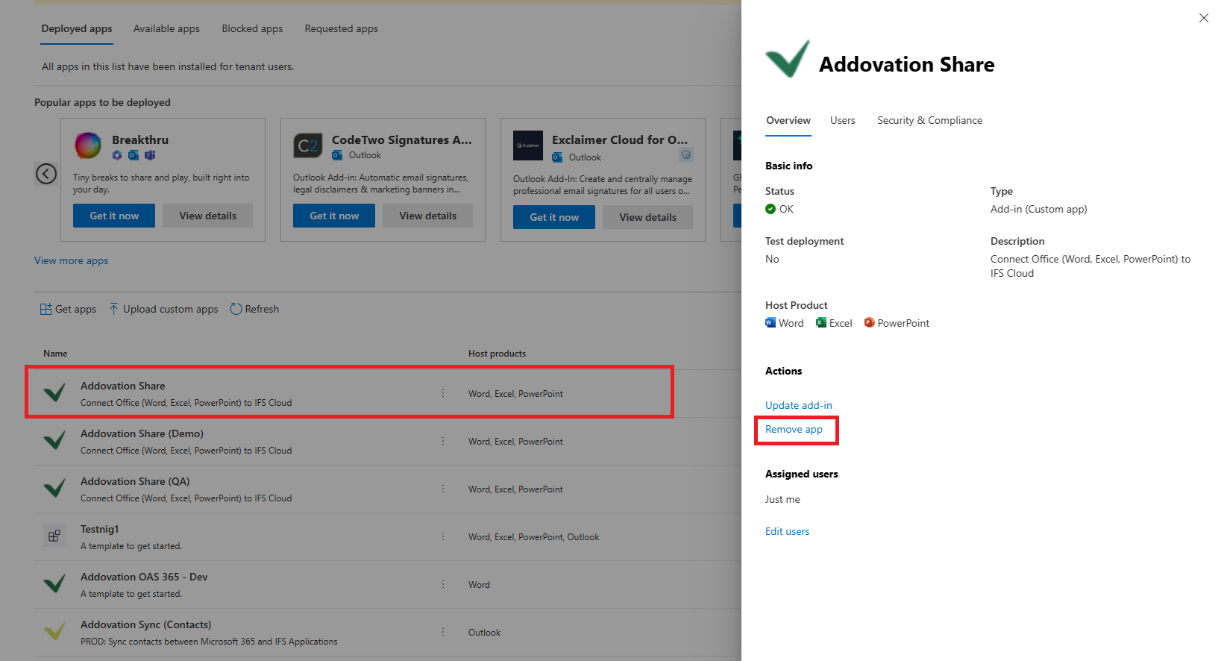Image resolution: width=1218 pixels, height=661 pixels.
Task: Click the Remove app link
Action: 794,429
